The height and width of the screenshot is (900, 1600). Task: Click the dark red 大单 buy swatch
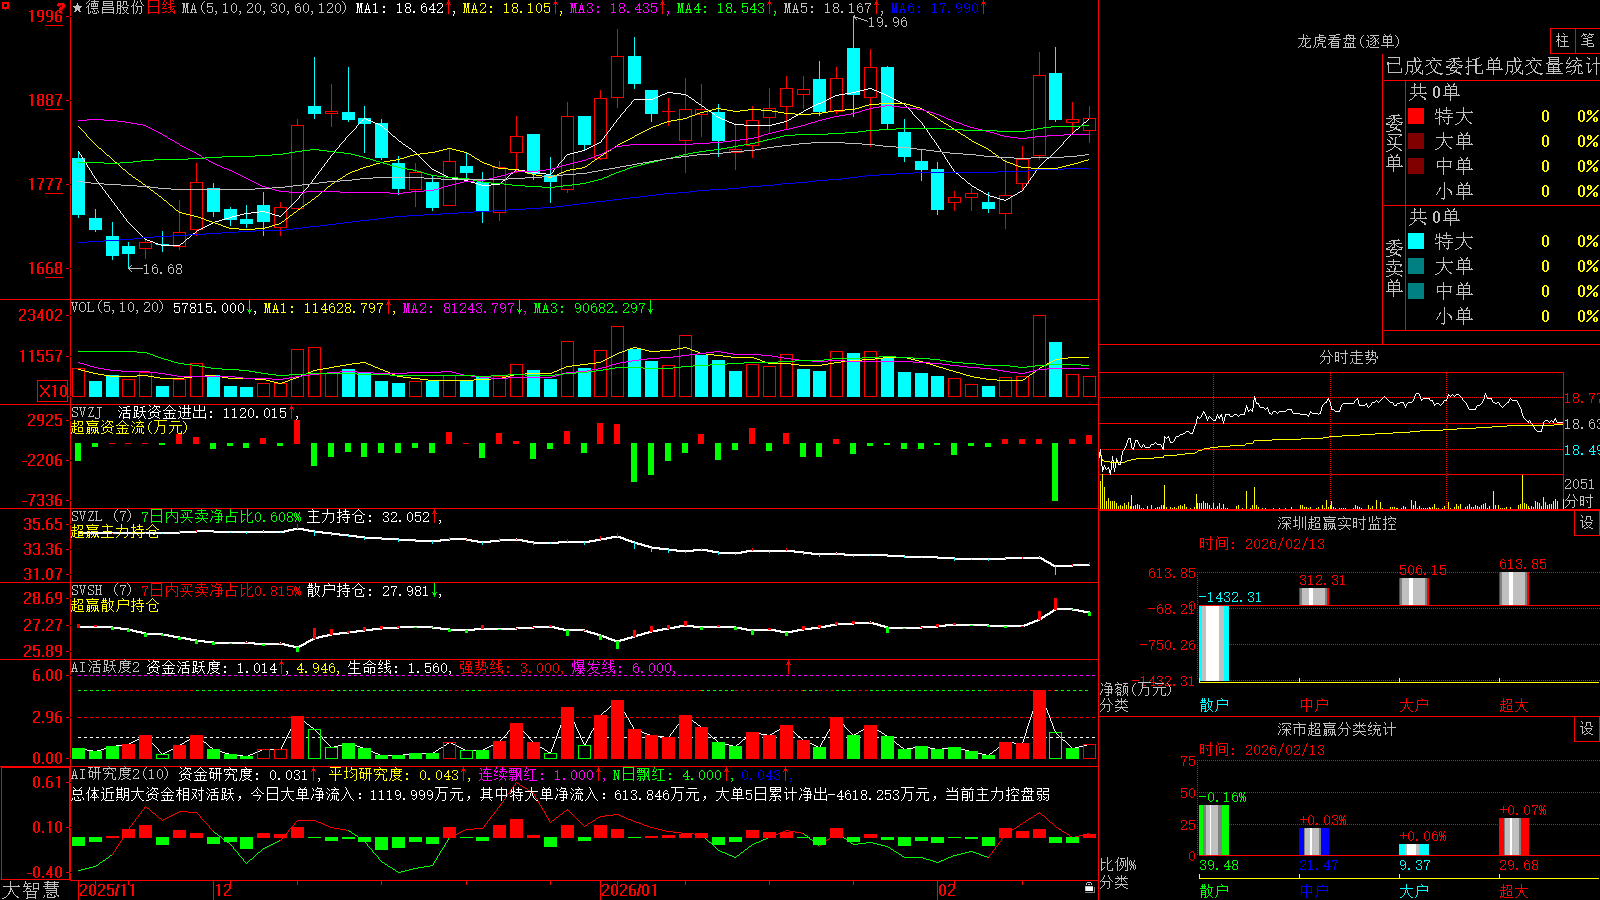1416,141
